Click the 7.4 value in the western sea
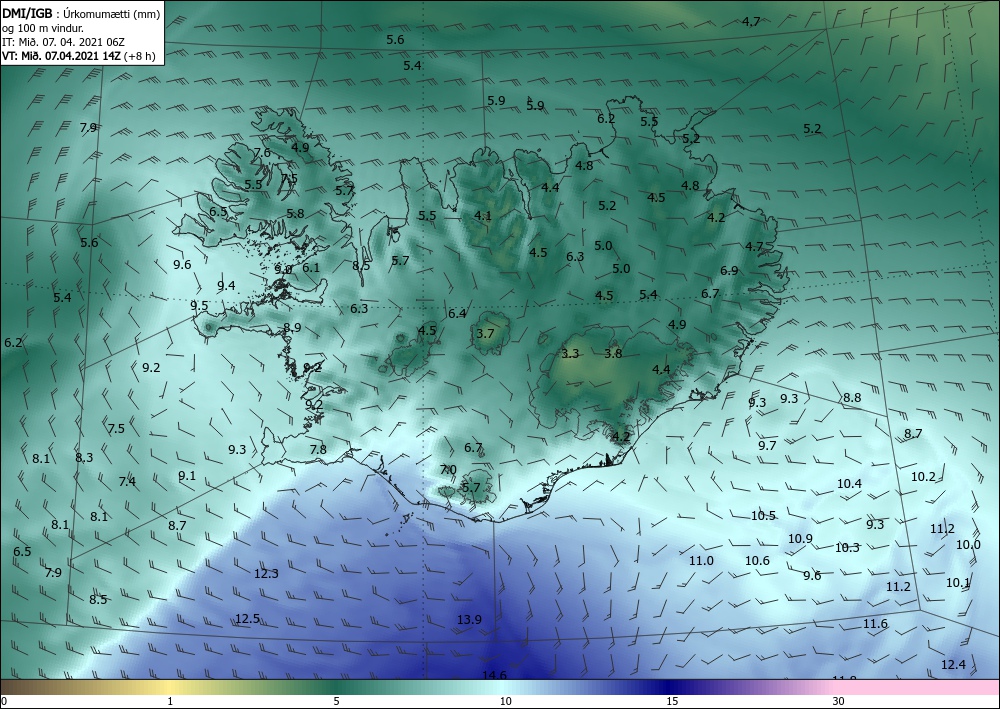The image size is (1000, 709). [128, 481]
